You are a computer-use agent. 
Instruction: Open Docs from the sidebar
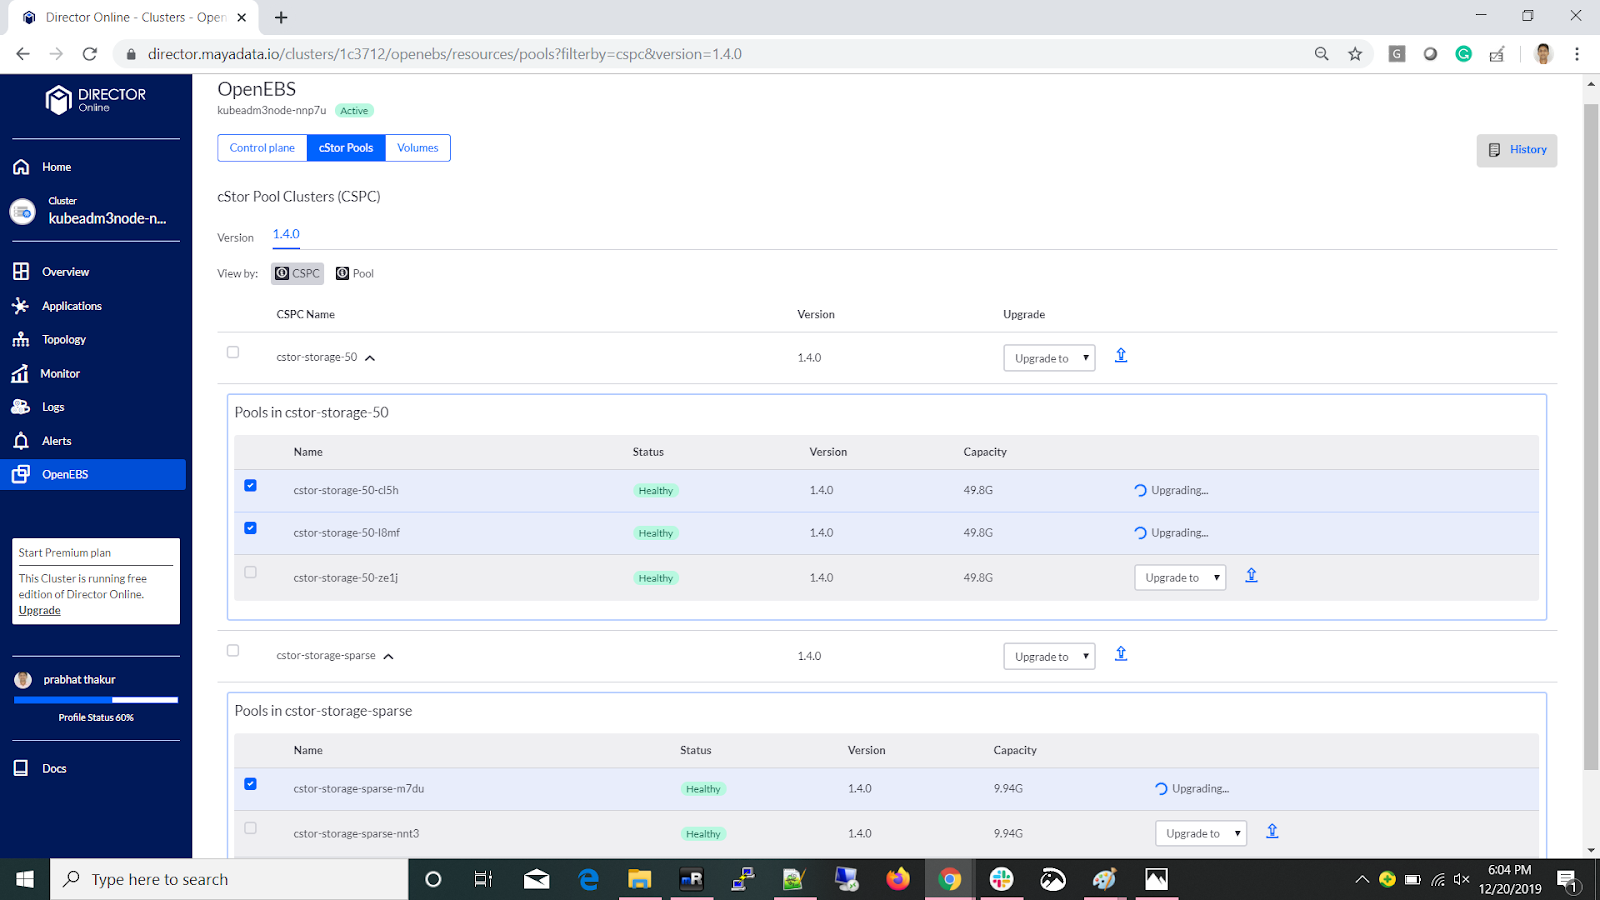pyautogui.click(x=54, y=768)
